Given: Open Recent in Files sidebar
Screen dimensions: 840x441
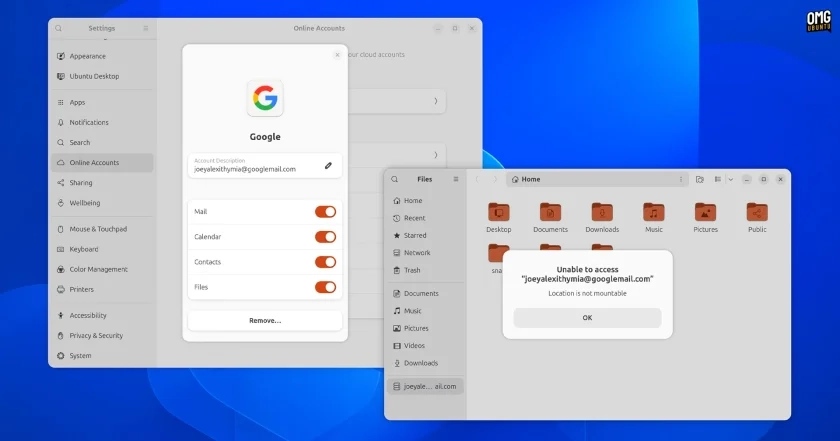Looking at the screenshot, I should coord(425,218).
